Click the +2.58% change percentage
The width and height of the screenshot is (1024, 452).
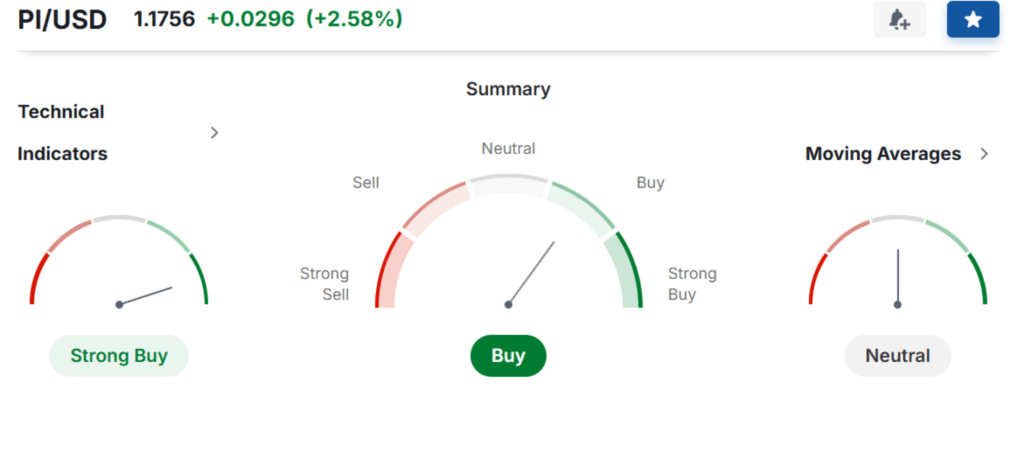355,20
